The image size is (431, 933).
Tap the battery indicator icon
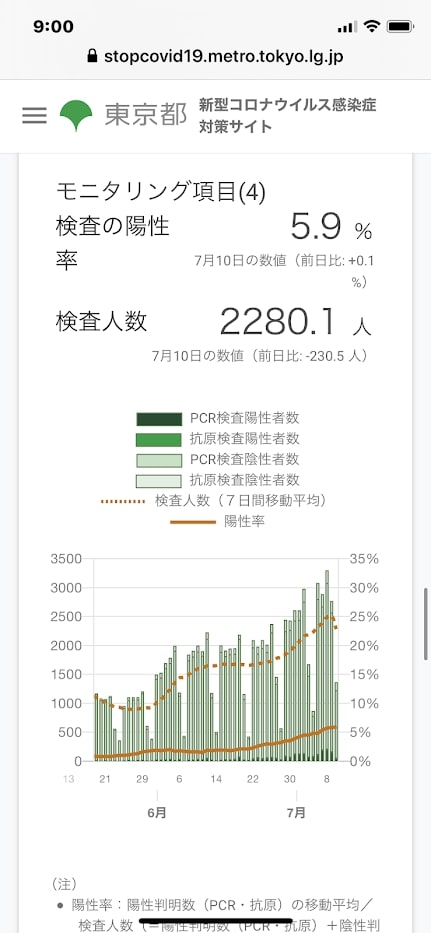click(x=399, y=26)
